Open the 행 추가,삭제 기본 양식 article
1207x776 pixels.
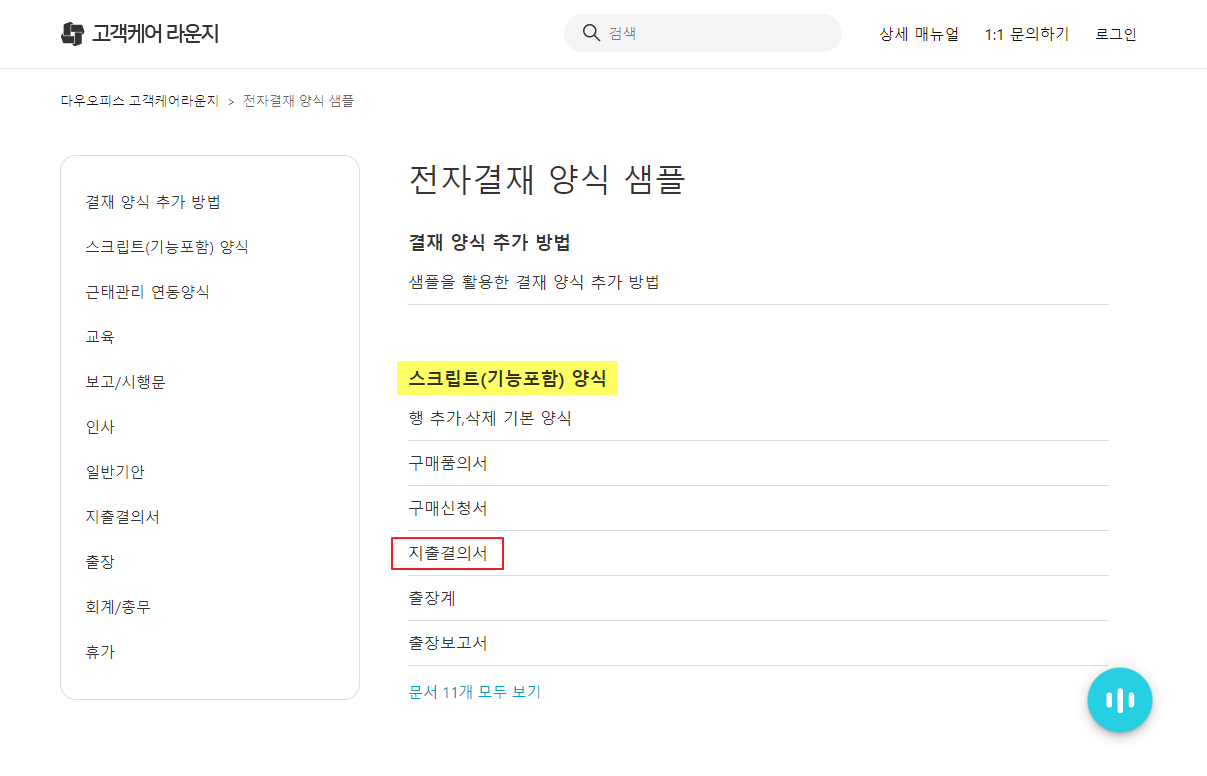tap(490, 418)
